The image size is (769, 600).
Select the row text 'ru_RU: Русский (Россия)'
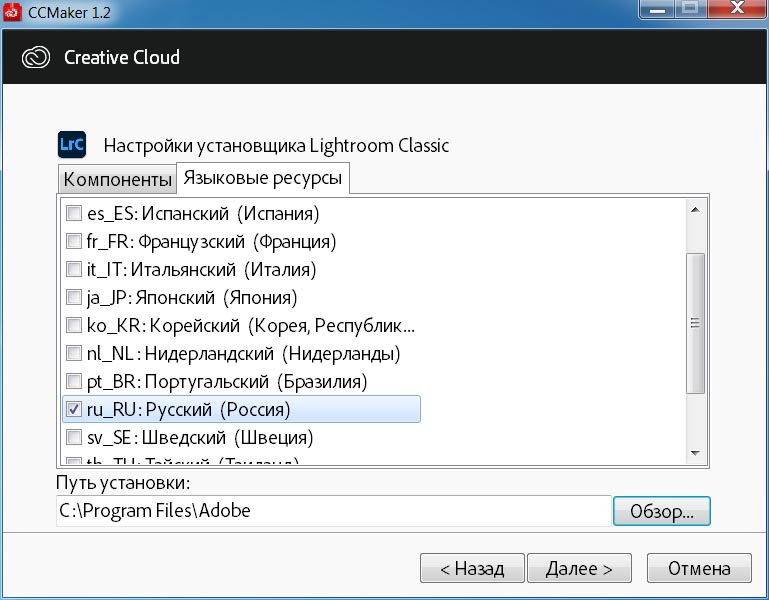click(x=188, y=409)
